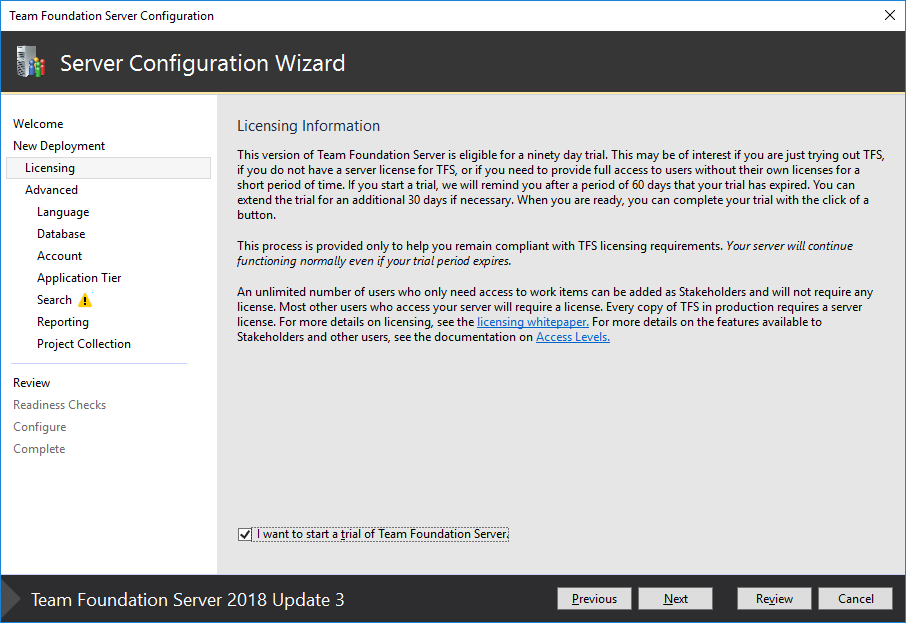Viewport: 906px width, 623px height.
Task: Go back with the Previous button
Action: tap(594, 599)
